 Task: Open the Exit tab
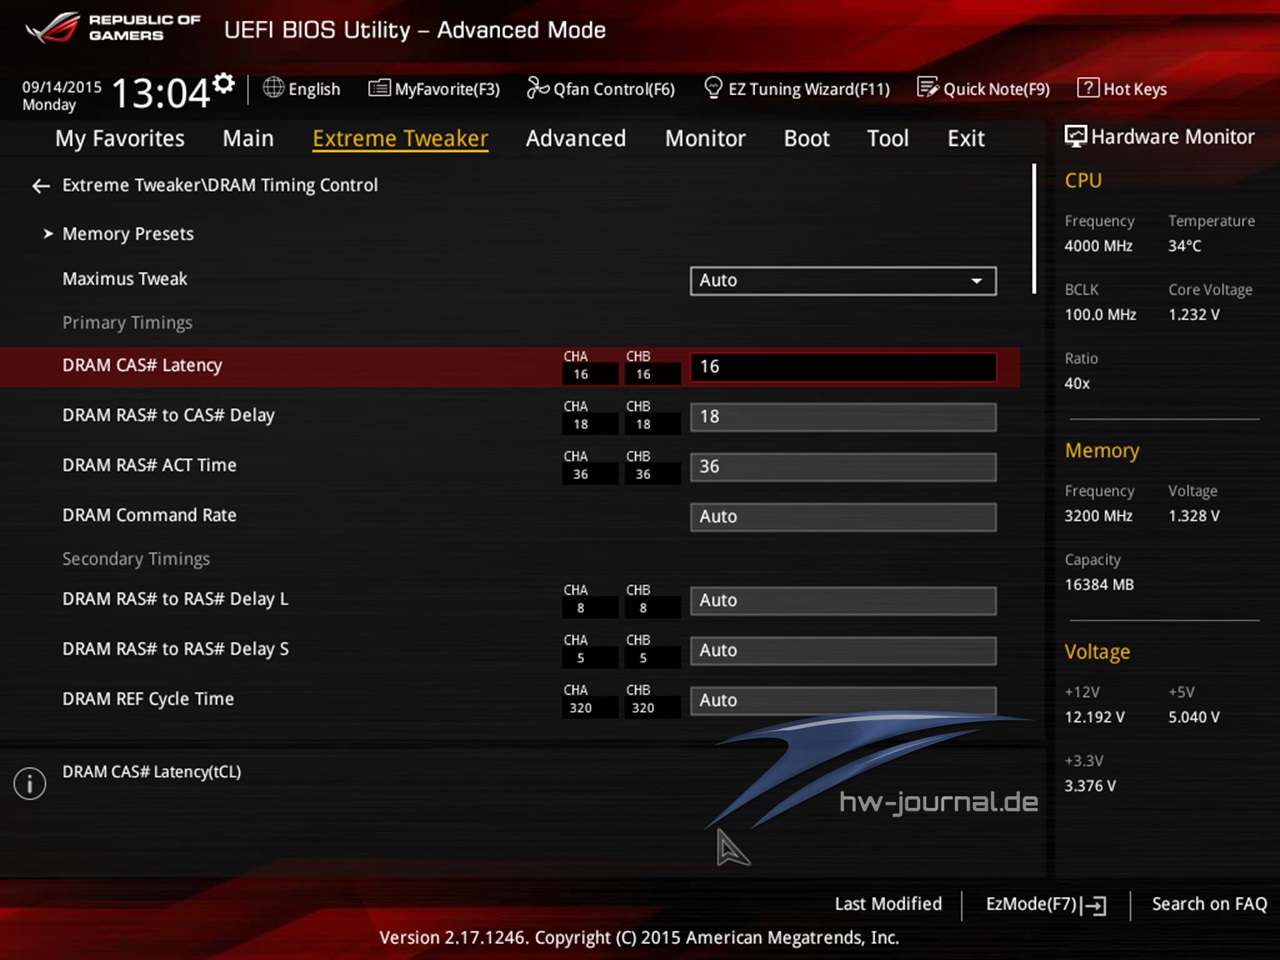tap(966, 138)
